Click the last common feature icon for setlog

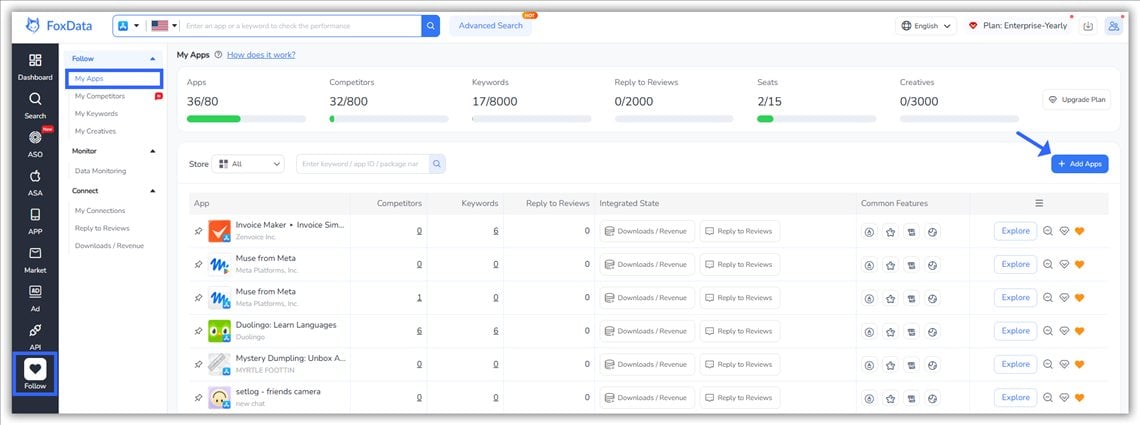[x=933, y=398]
